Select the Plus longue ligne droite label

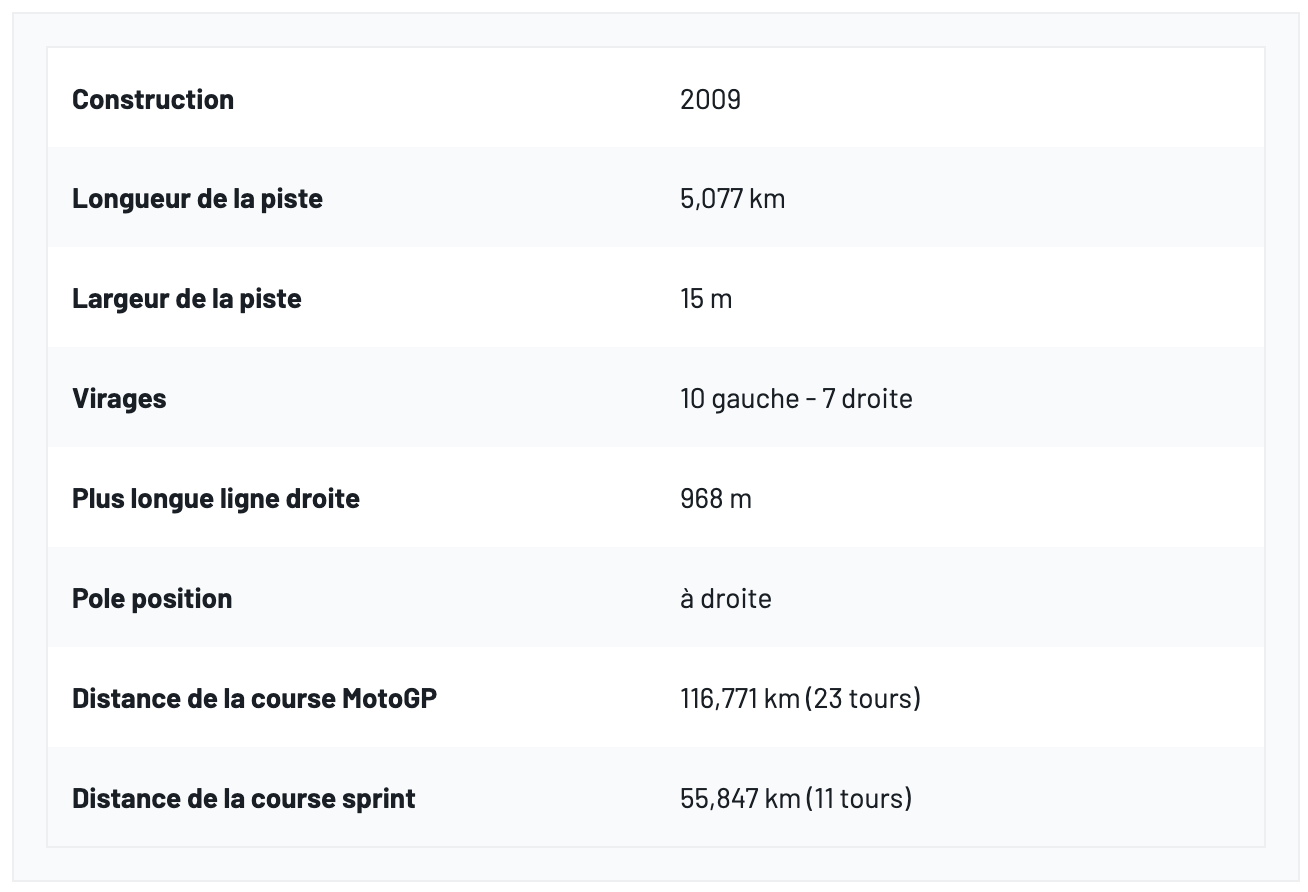click(x=216, y=498)
